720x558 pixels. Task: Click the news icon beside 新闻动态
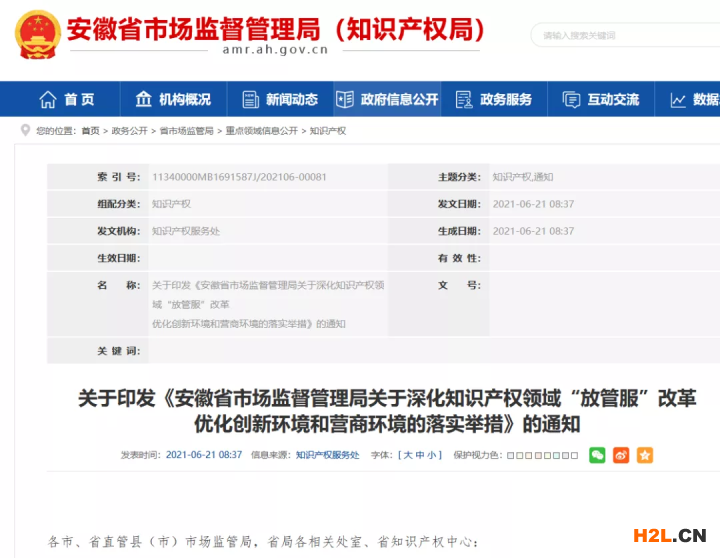click(x=248, y=100)
